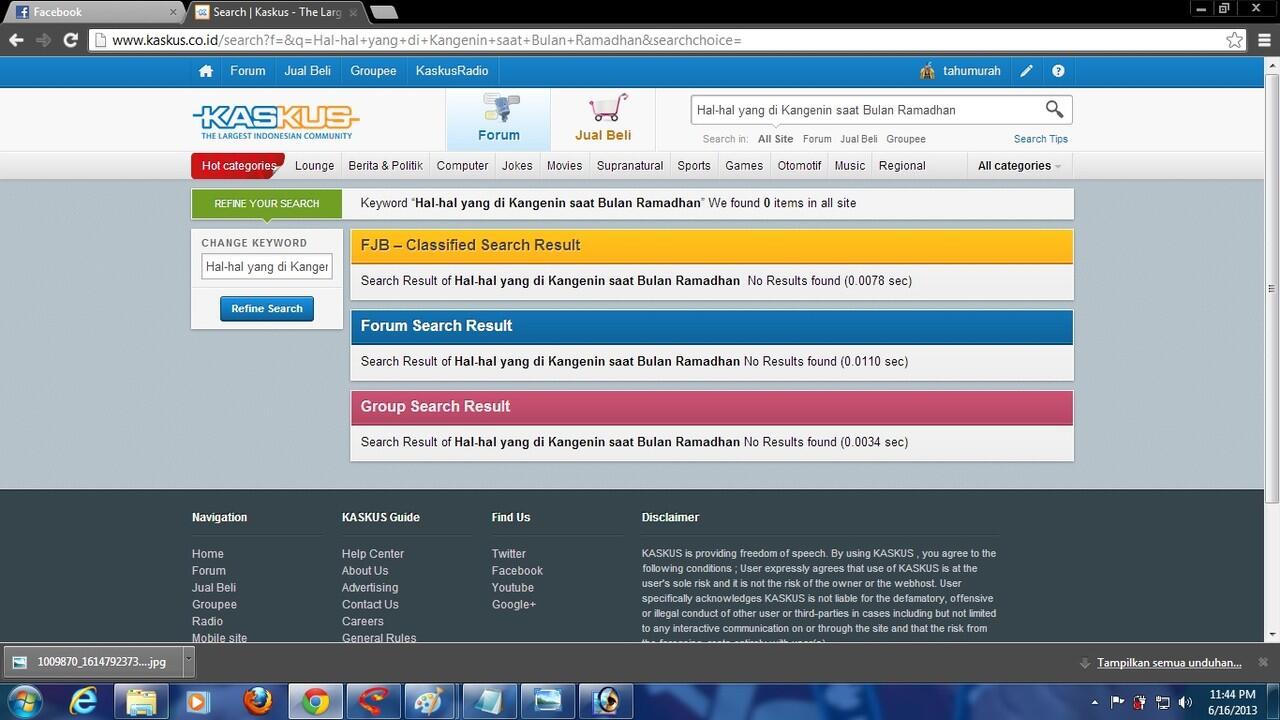This screenshot has height=720, width=1280.
Task: Open Windows Media Player taskbar icon
Action: pos(199,701)
